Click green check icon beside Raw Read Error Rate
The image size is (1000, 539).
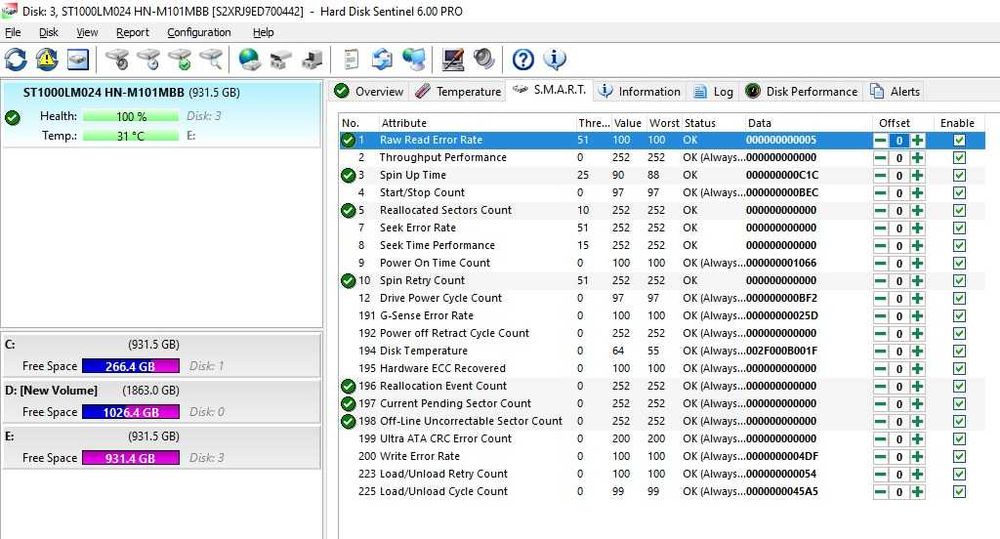tap(348, 140)
